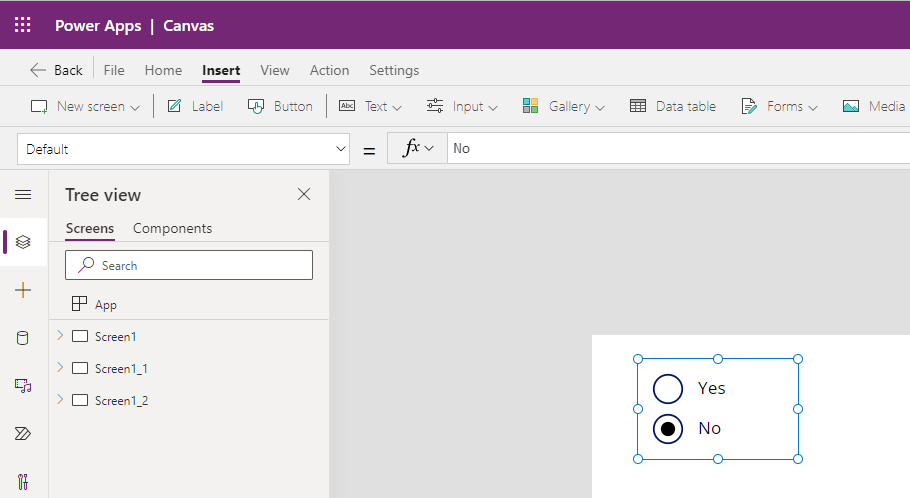Open the Data sources cylinder icon
Screen dimensions: 910x498
[23, 338]
